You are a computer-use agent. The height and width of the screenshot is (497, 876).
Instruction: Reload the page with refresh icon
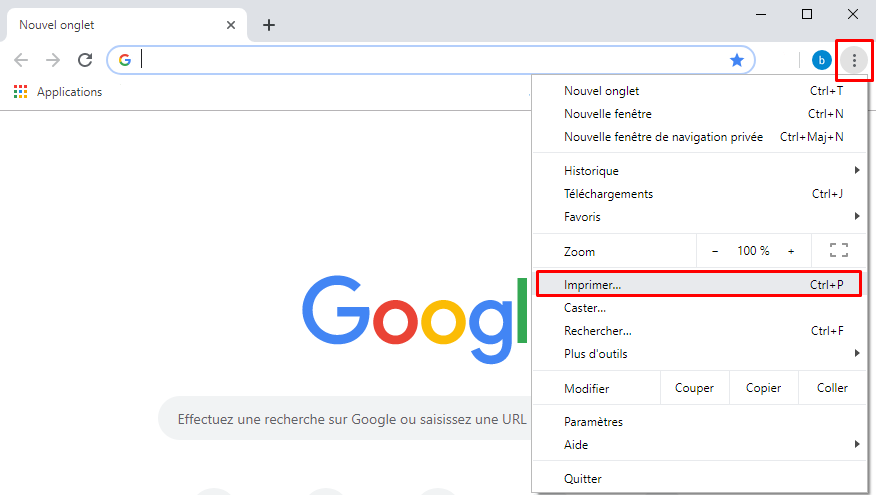85,60
